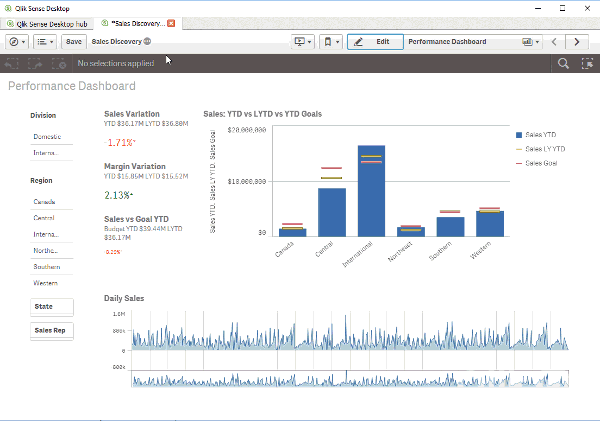Click the Daily Sales mini chart scroller
Image resolution: width=600 pixels, height=421 pixels.
click(x=350, y=379)
